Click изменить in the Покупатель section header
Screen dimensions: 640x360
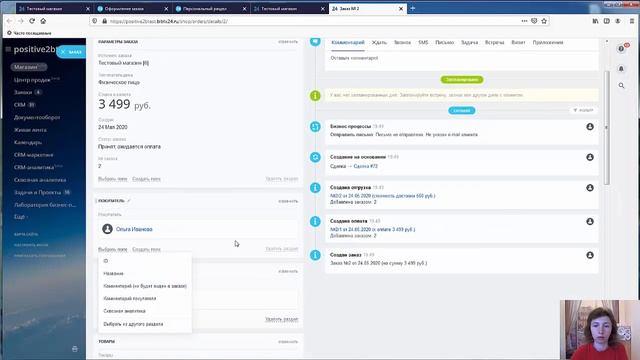click(288, 201)
